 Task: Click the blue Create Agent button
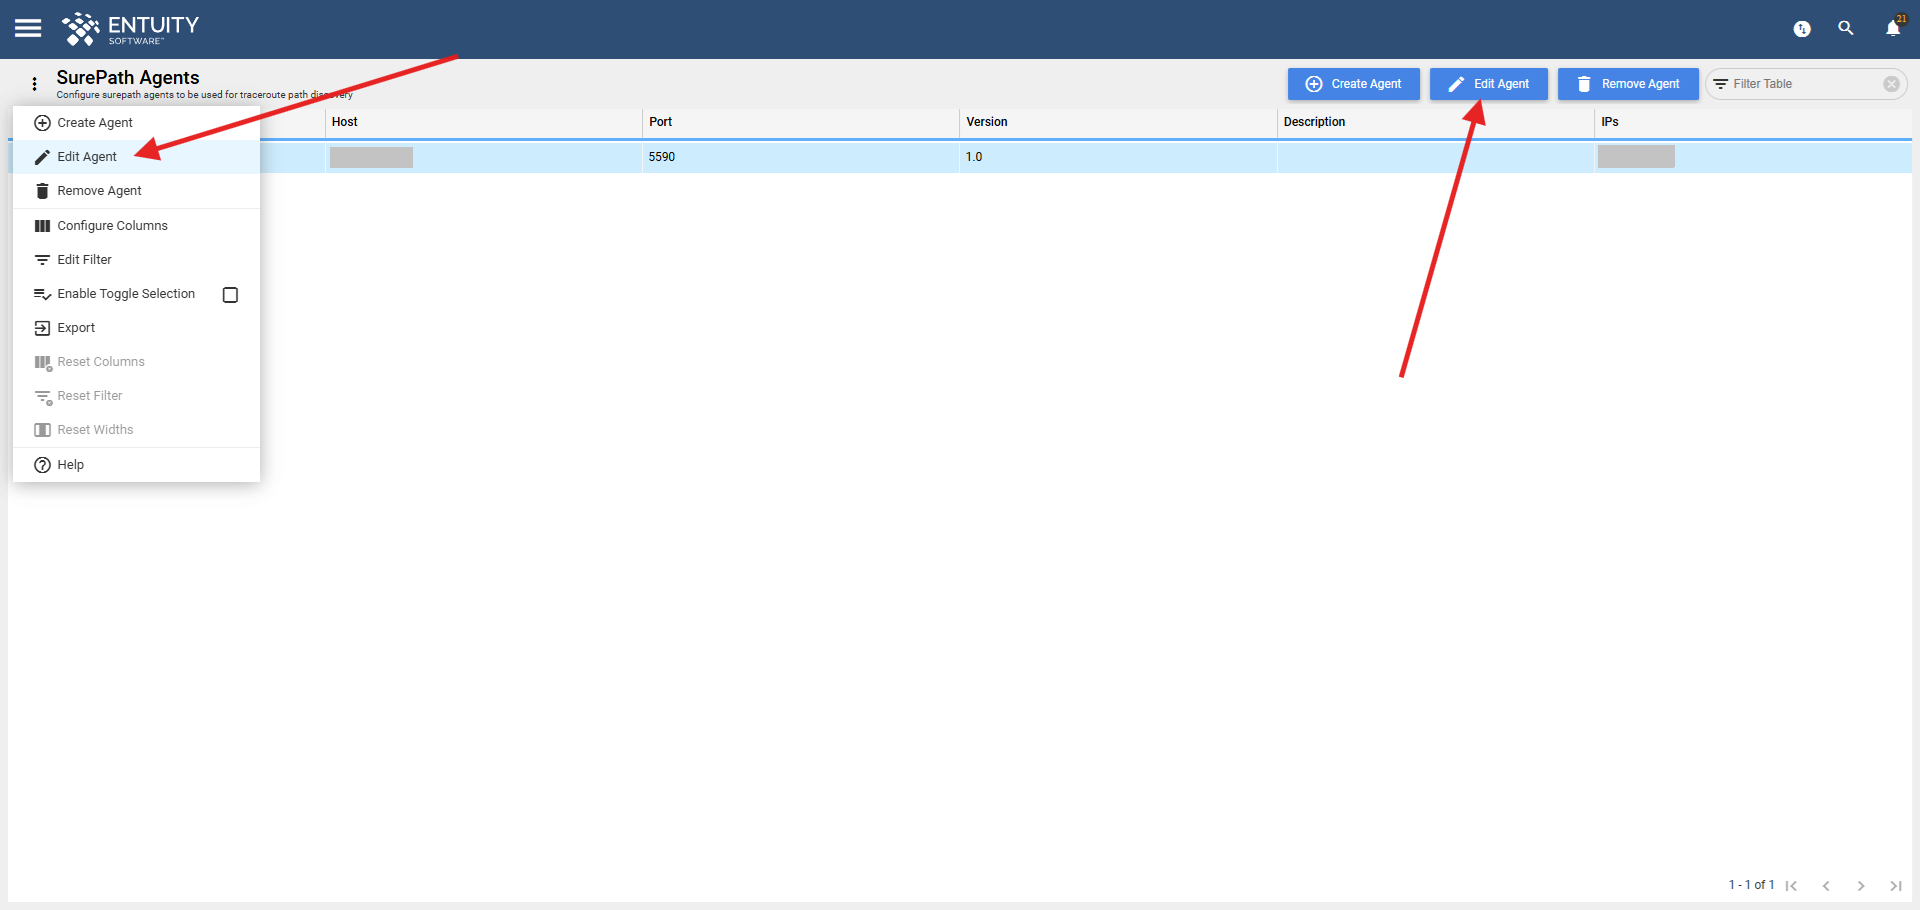pyautogui.click(x=1353, y=84)
